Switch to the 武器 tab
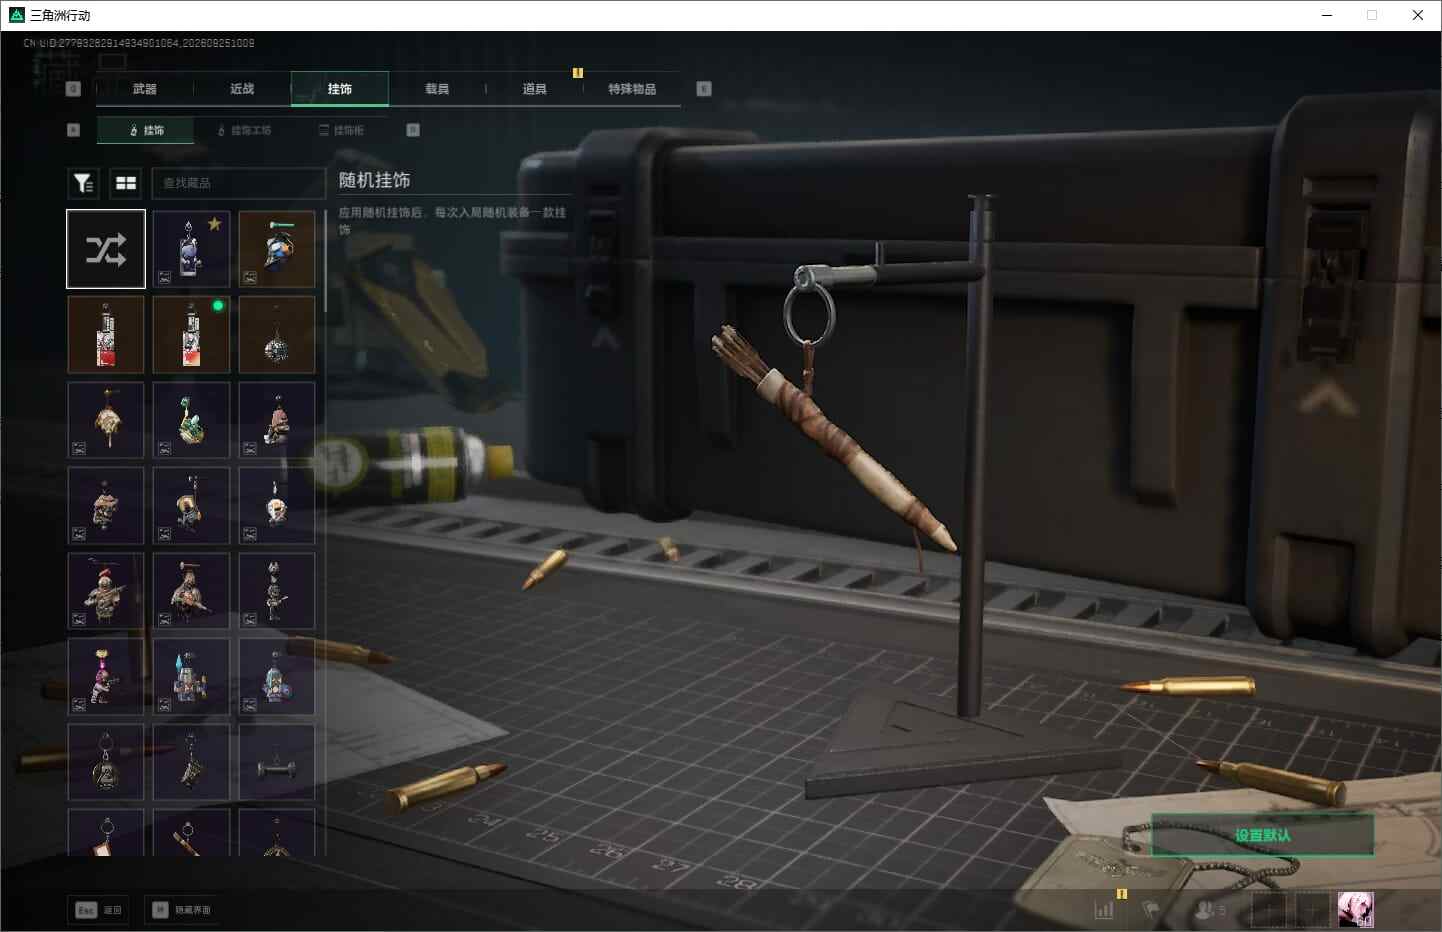Screen dimensions: 1442x932 145,89
